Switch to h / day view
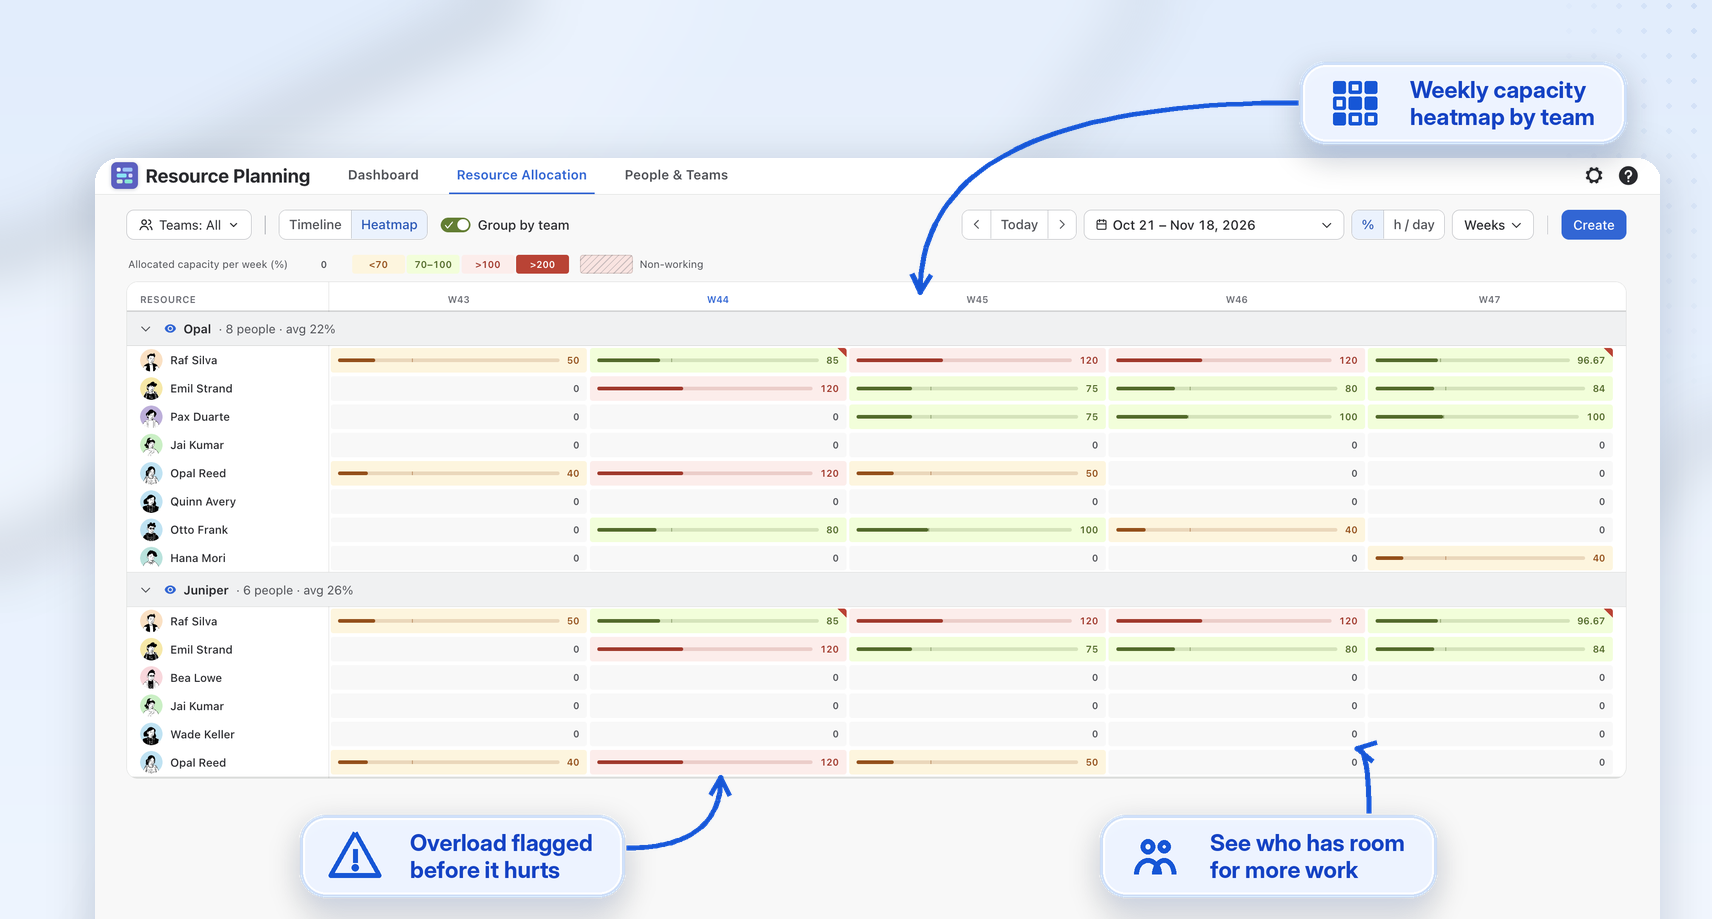1712x919 pixels. (1413, 225)
